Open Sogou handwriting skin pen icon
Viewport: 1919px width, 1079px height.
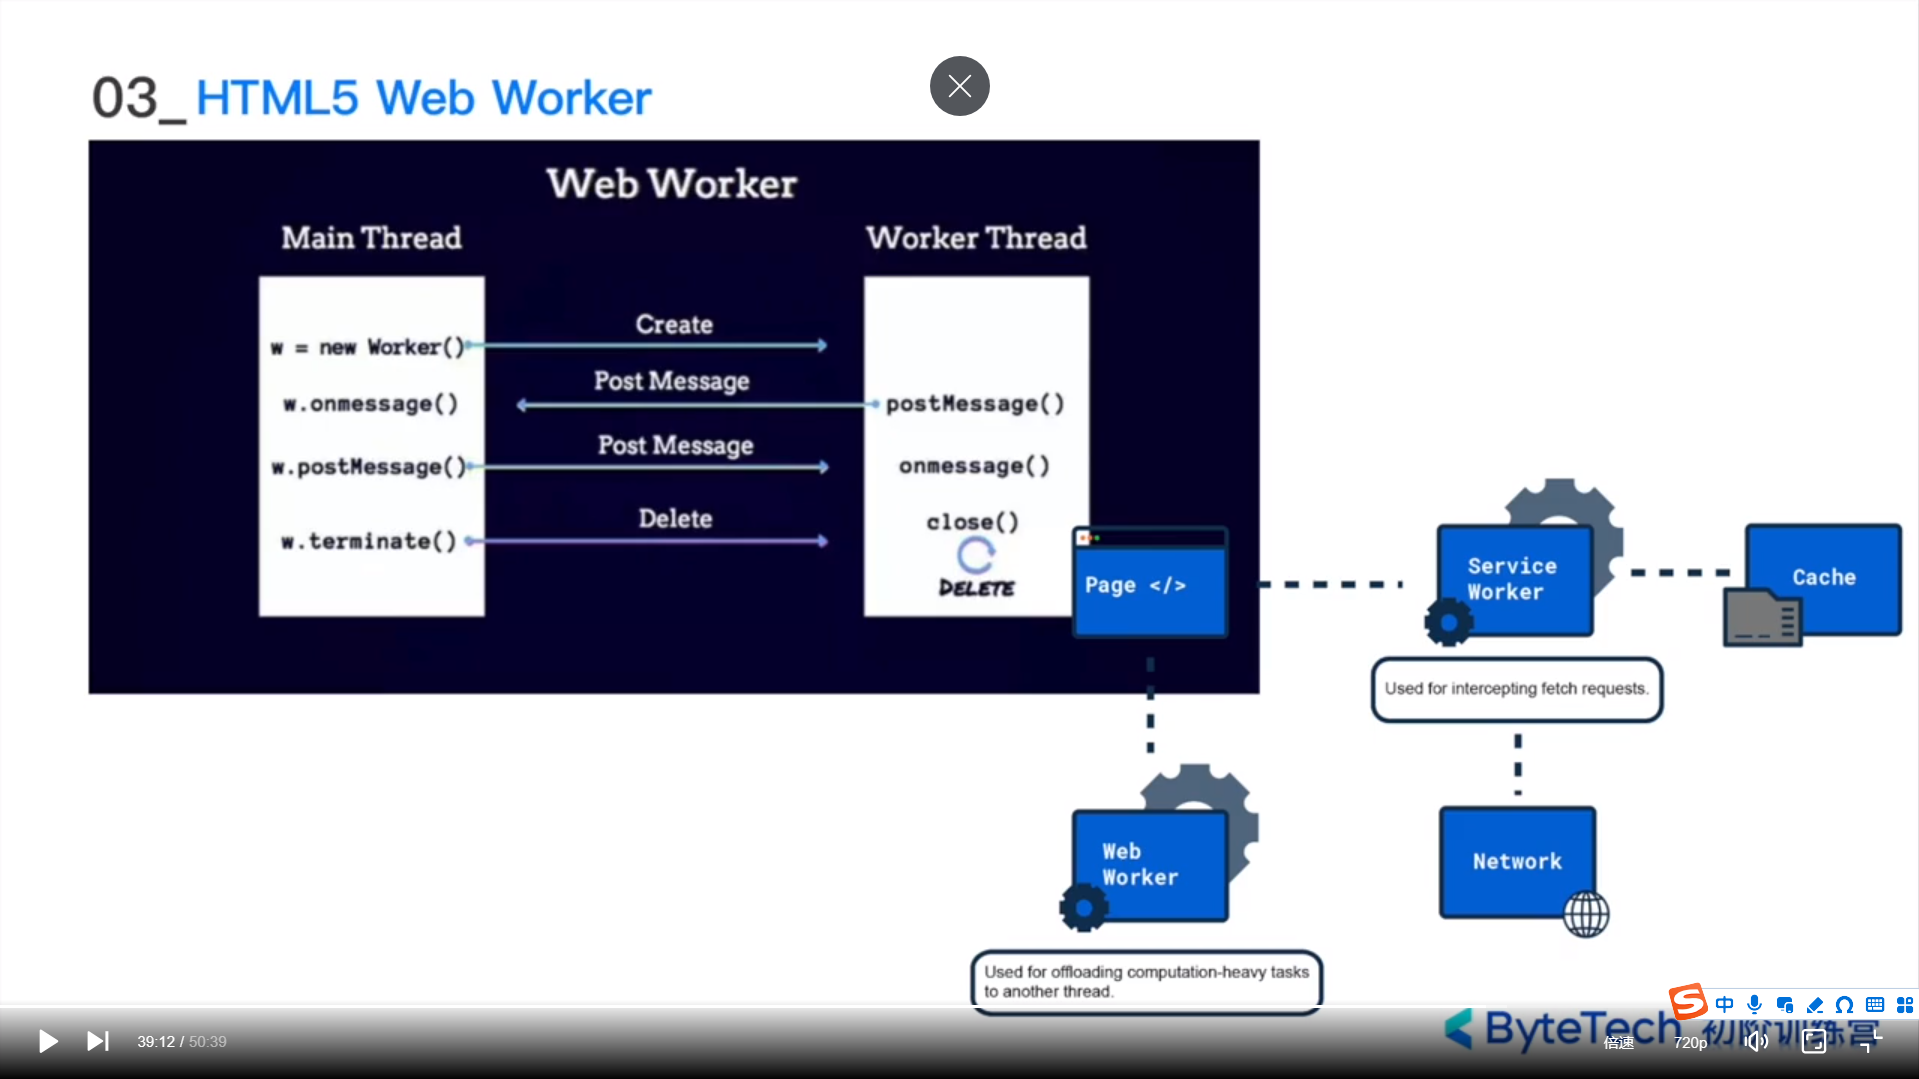point(1815,1004)
